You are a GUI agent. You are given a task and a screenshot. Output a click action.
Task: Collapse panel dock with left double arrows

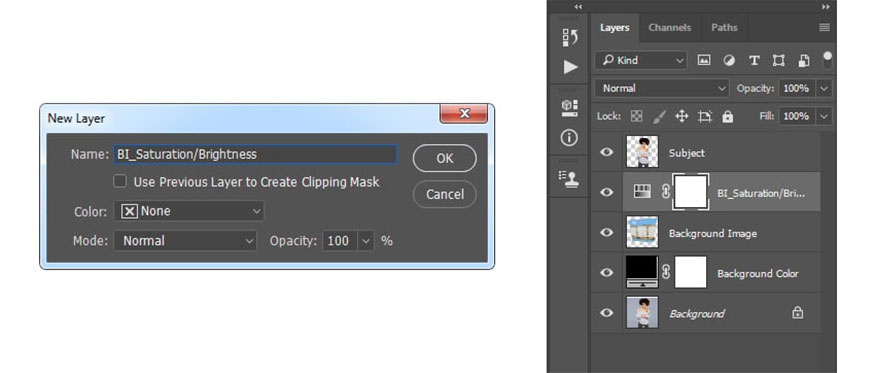578,7
